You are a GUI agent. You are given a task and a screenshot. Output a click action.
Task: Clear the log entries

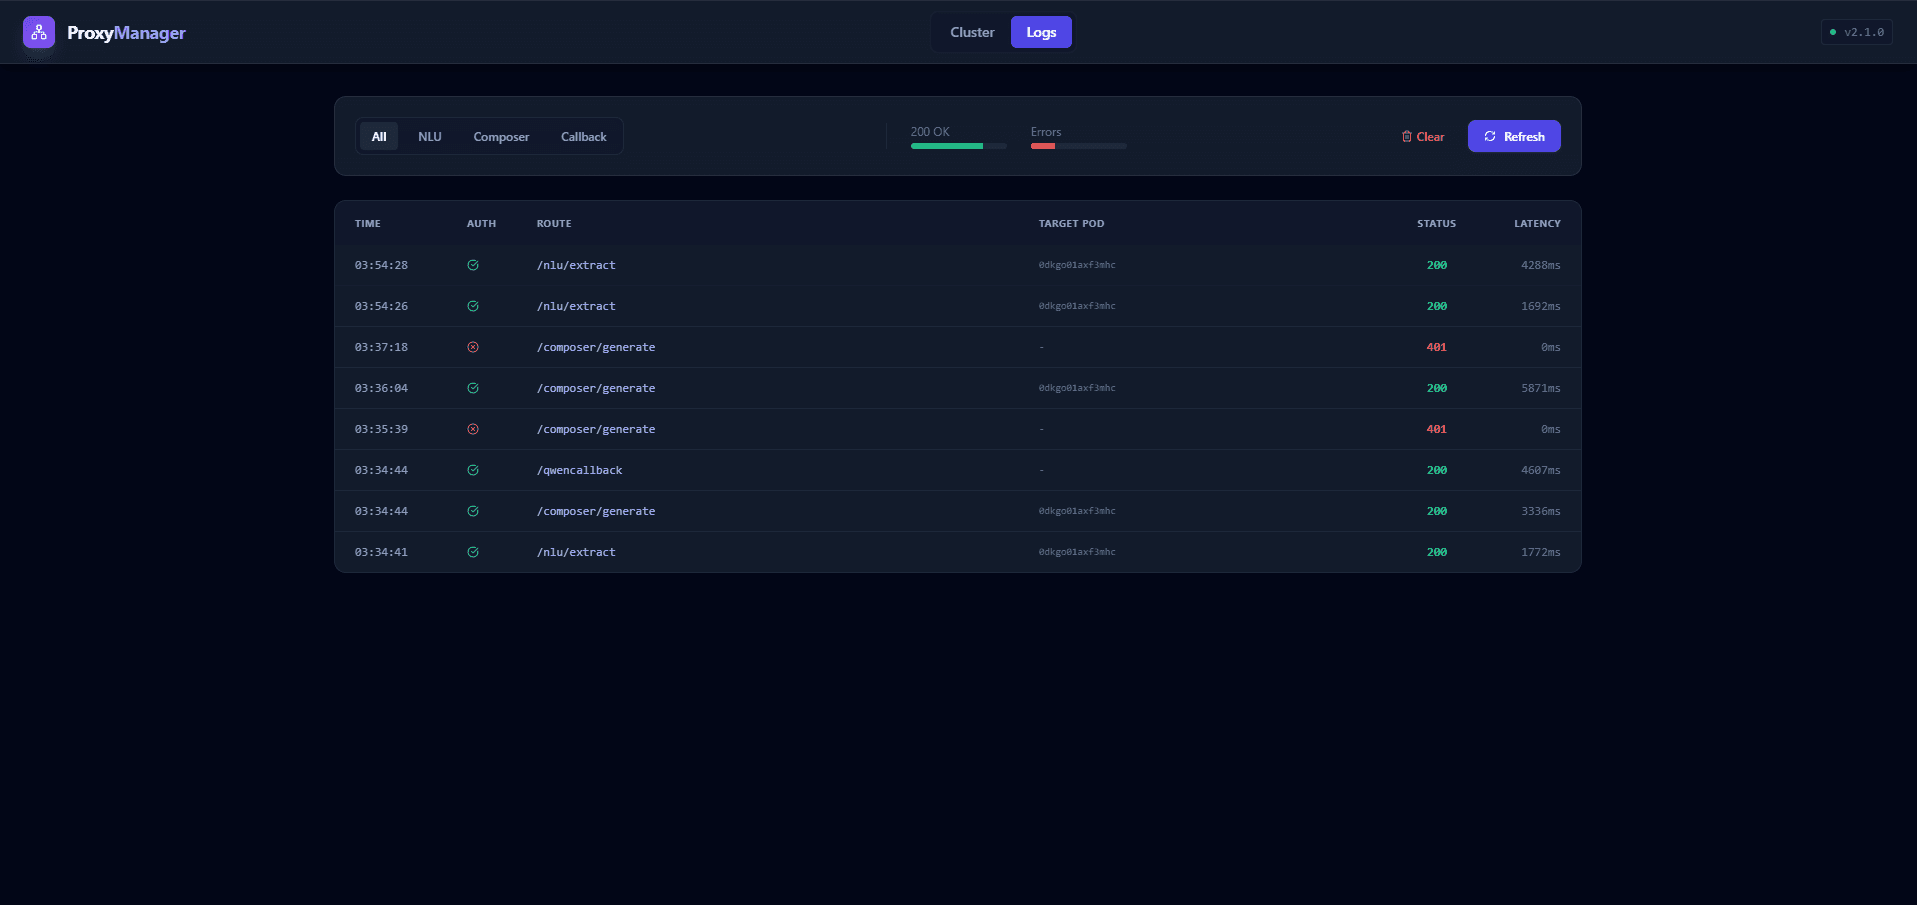(1423, 137)
